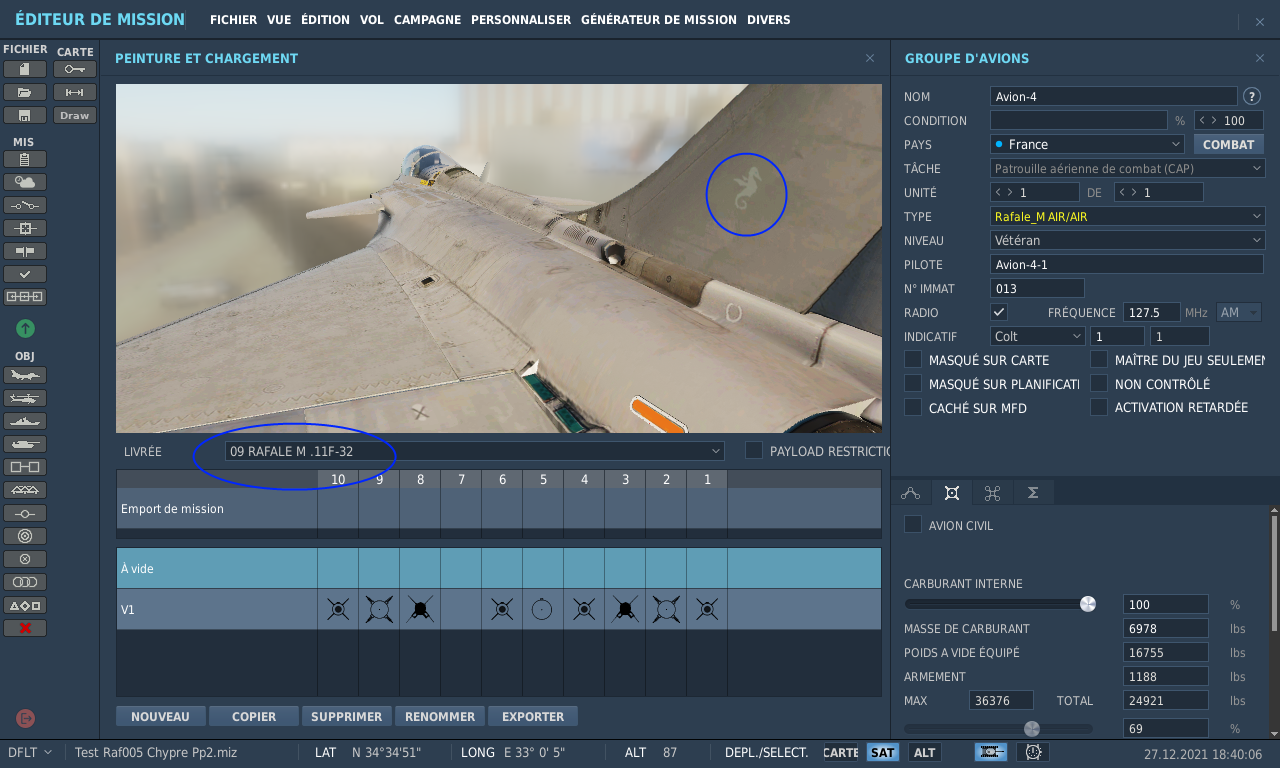Click the red X delete object icon

coord(25,628)
